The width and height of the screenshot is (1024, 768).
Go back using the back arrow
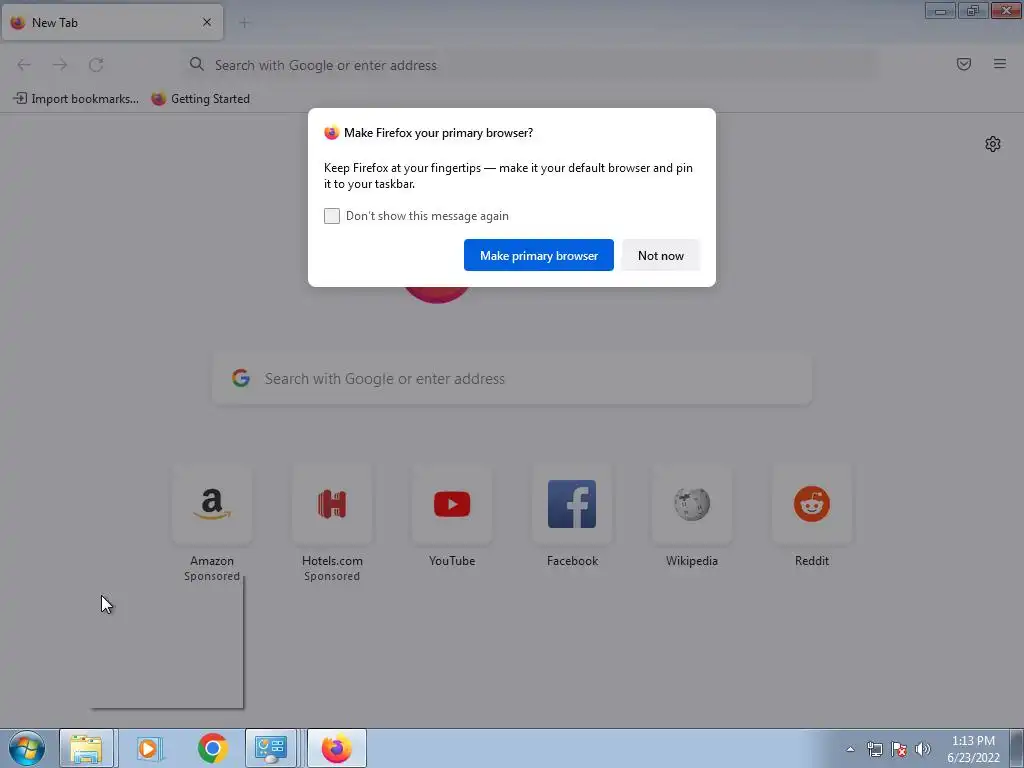24,65
